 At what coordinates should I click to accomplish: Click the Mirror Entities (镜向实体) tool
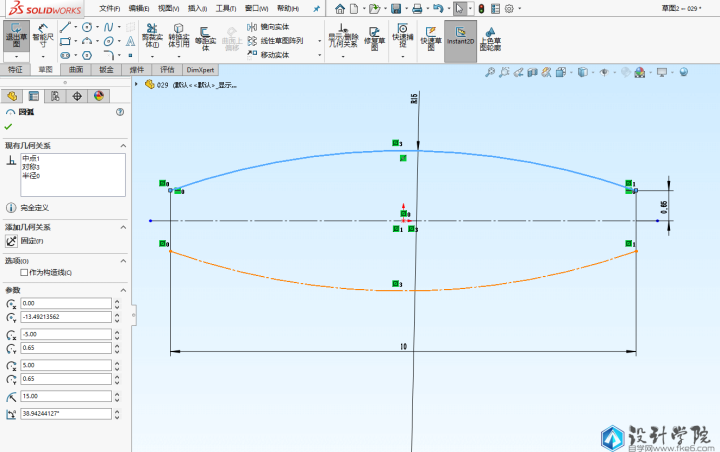pyautogui.click(x=270, y=26)
